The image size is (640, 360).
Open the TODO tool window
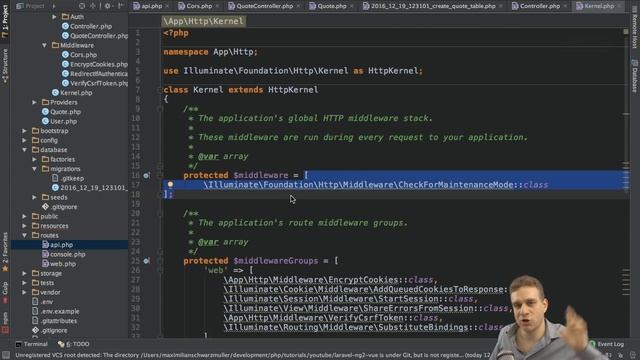pyautogui.click(x=74, y=344)
